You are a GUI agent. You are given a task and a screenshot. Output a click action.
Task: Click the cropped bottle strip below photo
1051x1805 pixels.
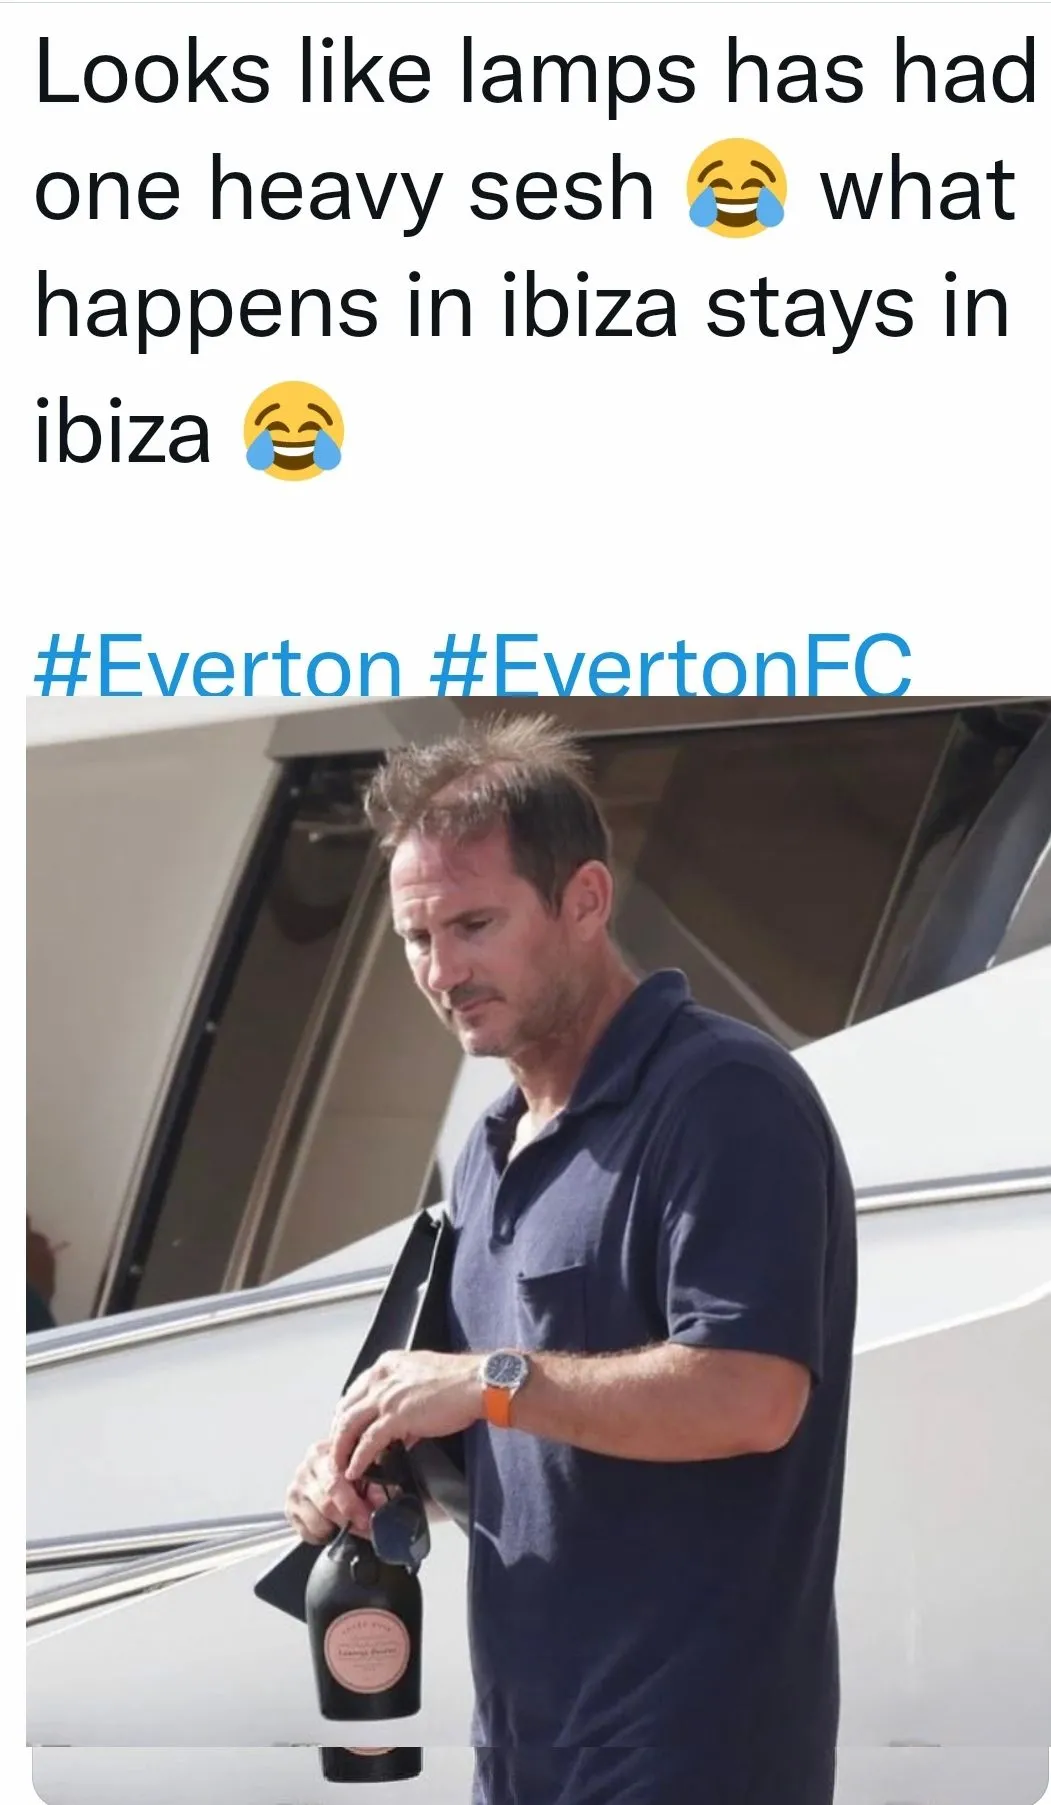[371, 1763]
